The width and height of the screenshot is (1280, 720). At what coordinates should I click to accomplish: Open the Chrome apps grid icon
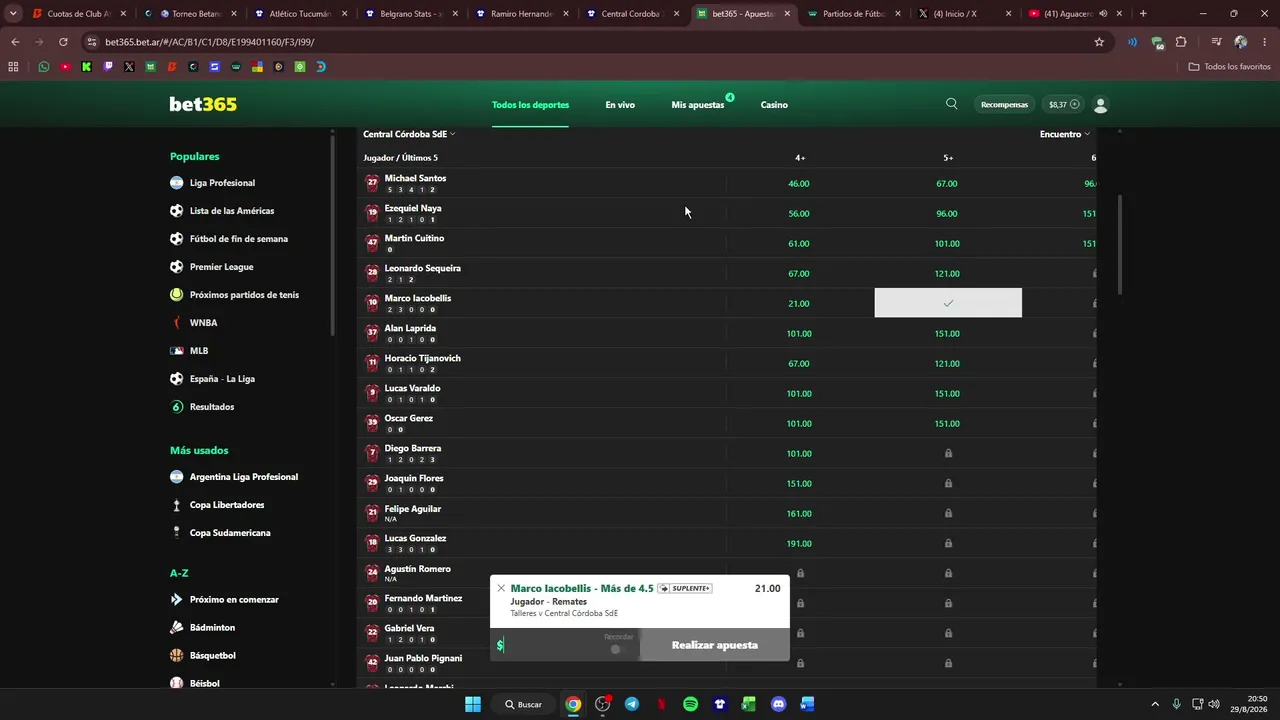pyautogui.click(x=13, y=67)
